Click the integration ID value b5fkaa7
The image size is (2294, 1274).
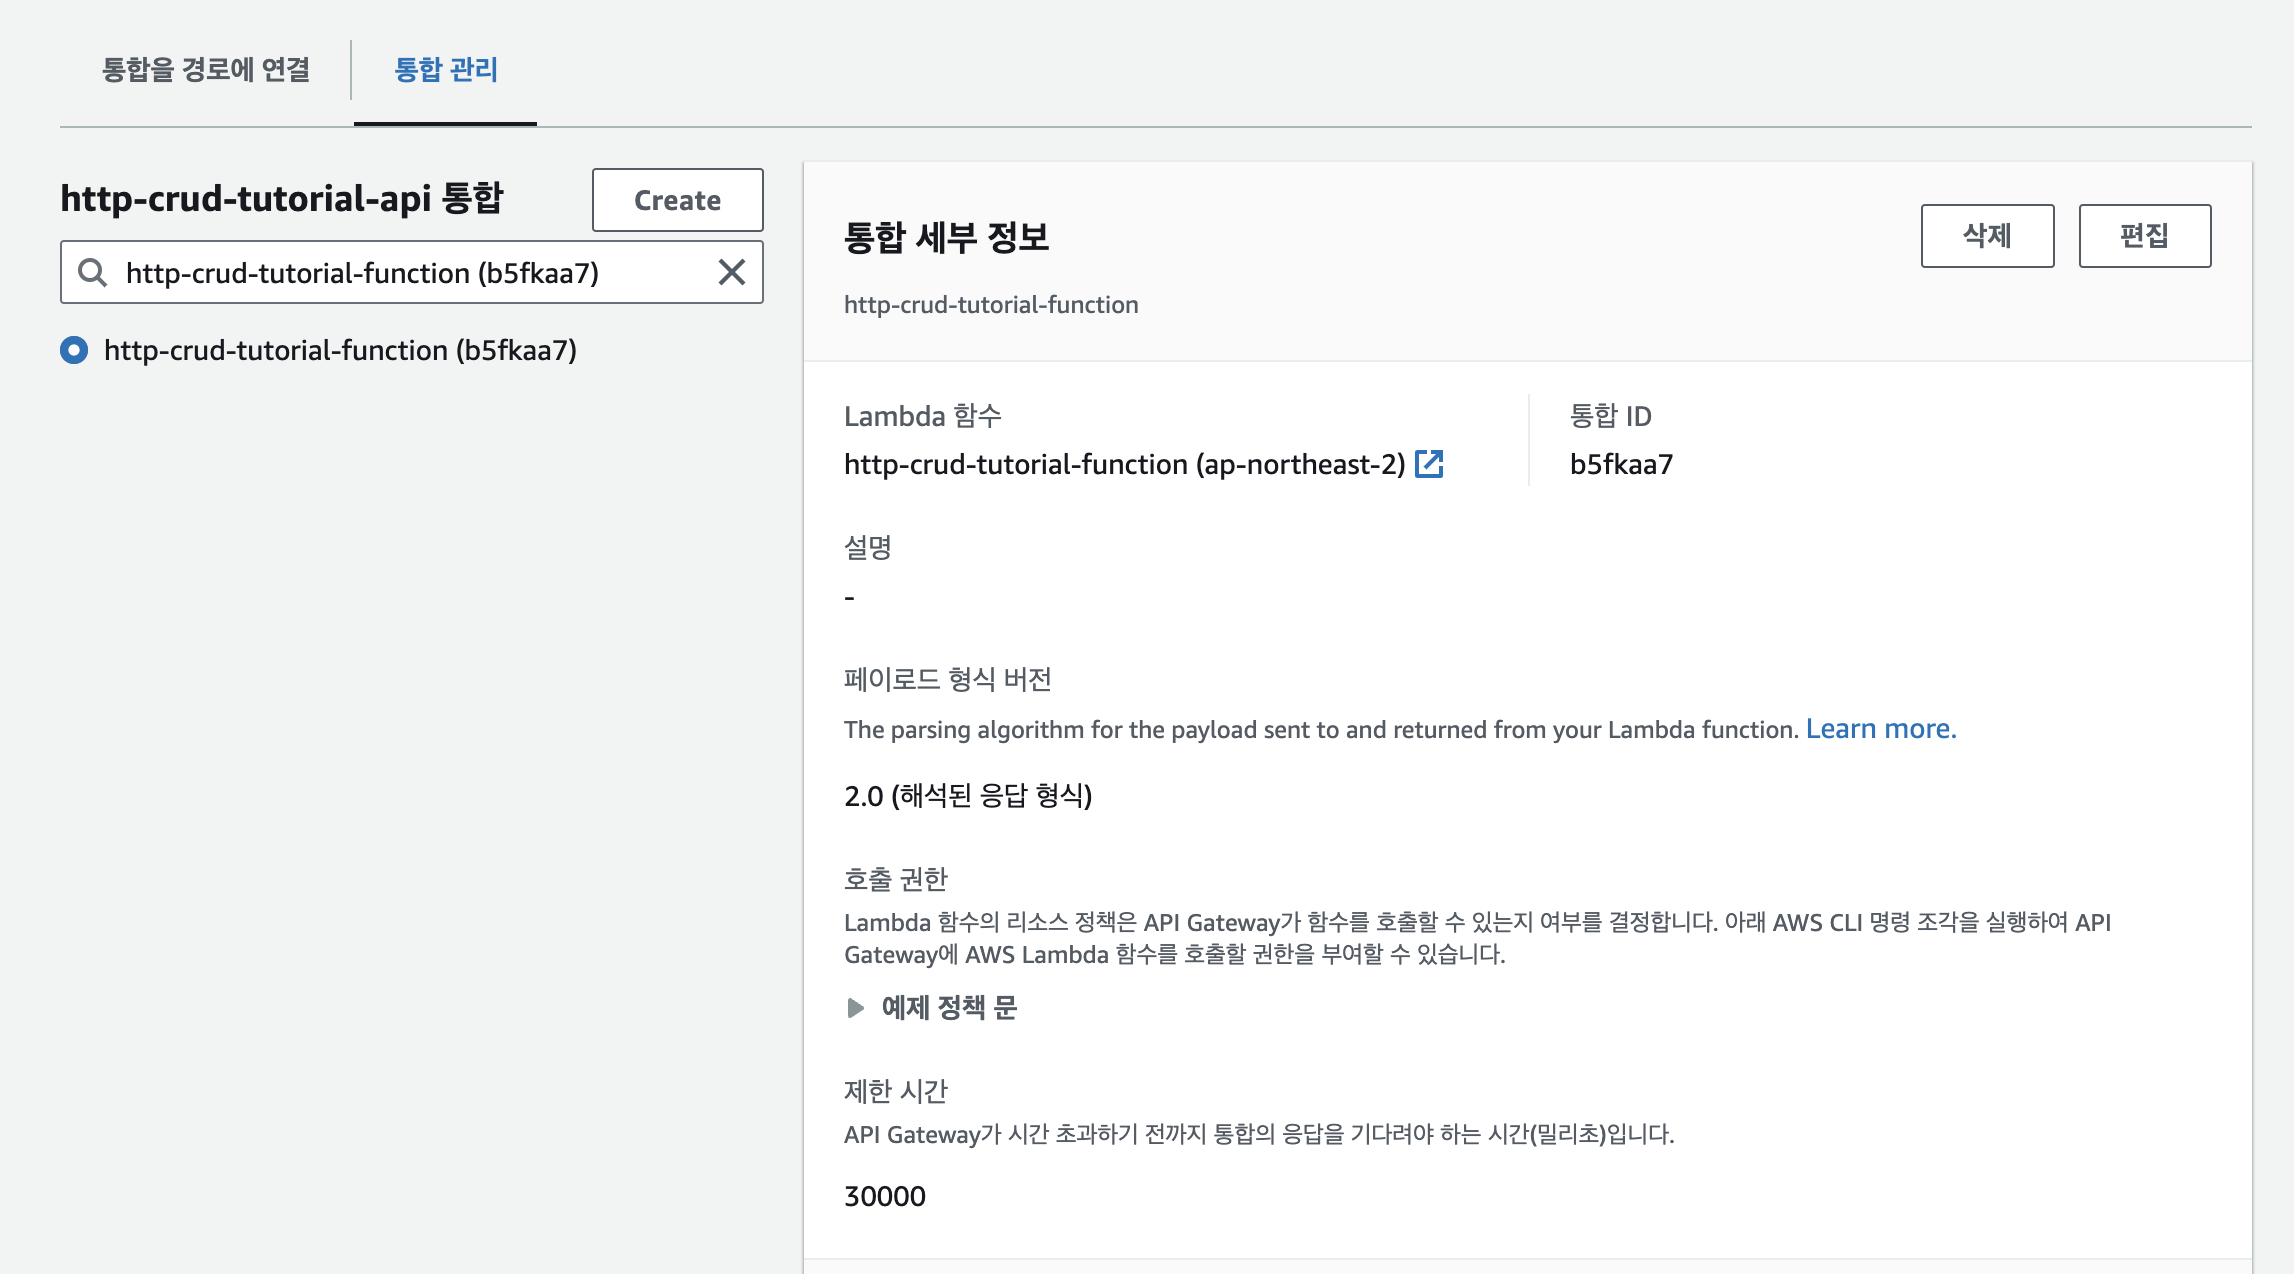tap(1621, 464)
